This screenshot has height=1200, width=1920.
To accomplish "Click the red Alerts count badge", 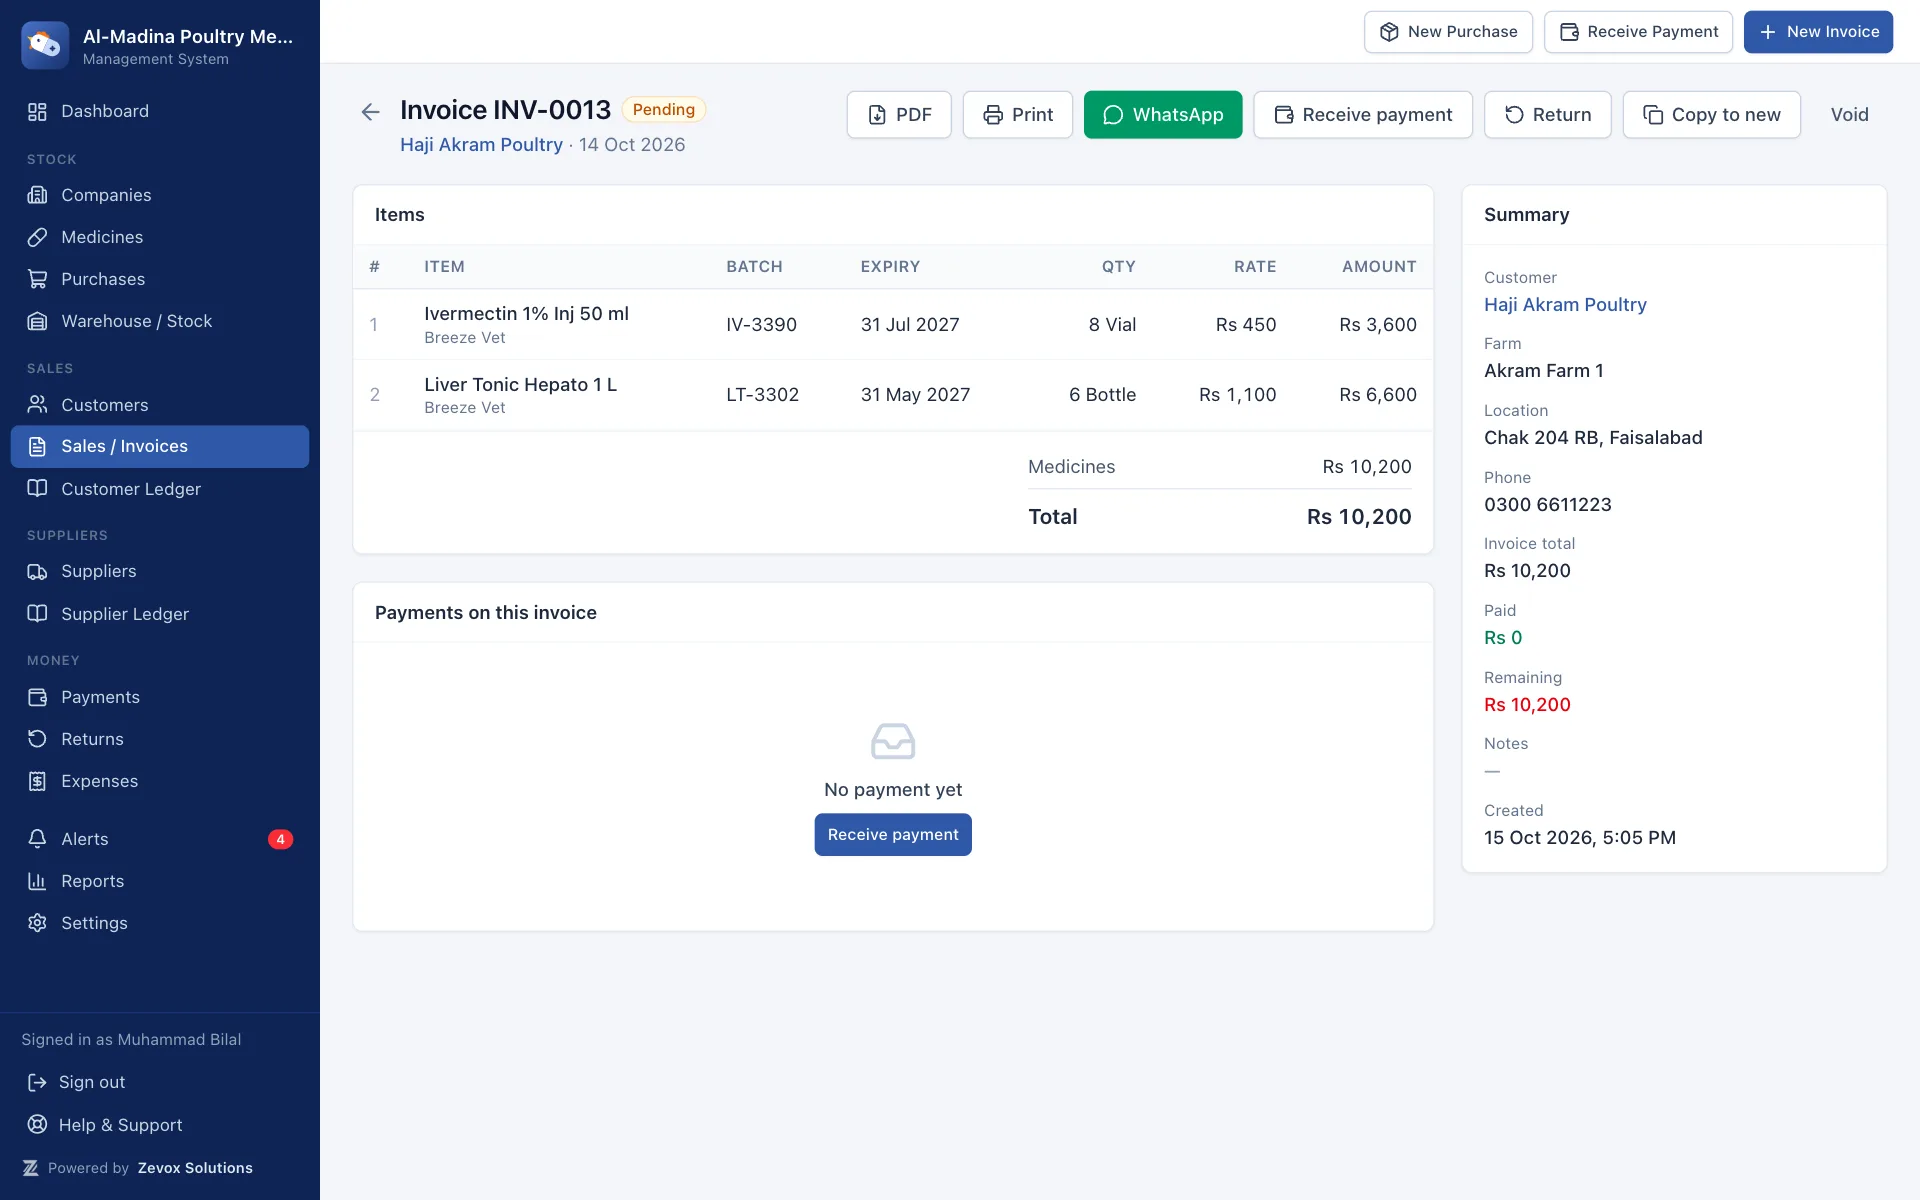I will [280, 839].
